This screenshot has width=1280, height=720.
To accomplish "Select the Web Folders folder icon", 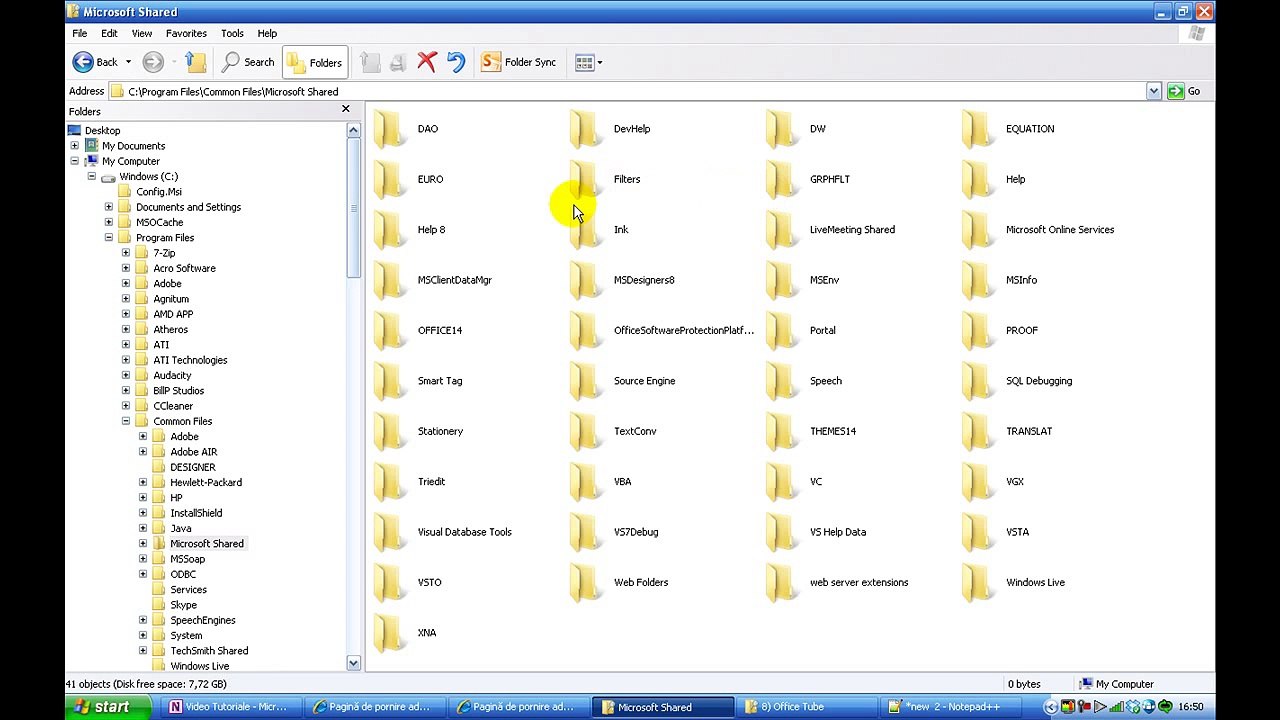I will point(586,582).
